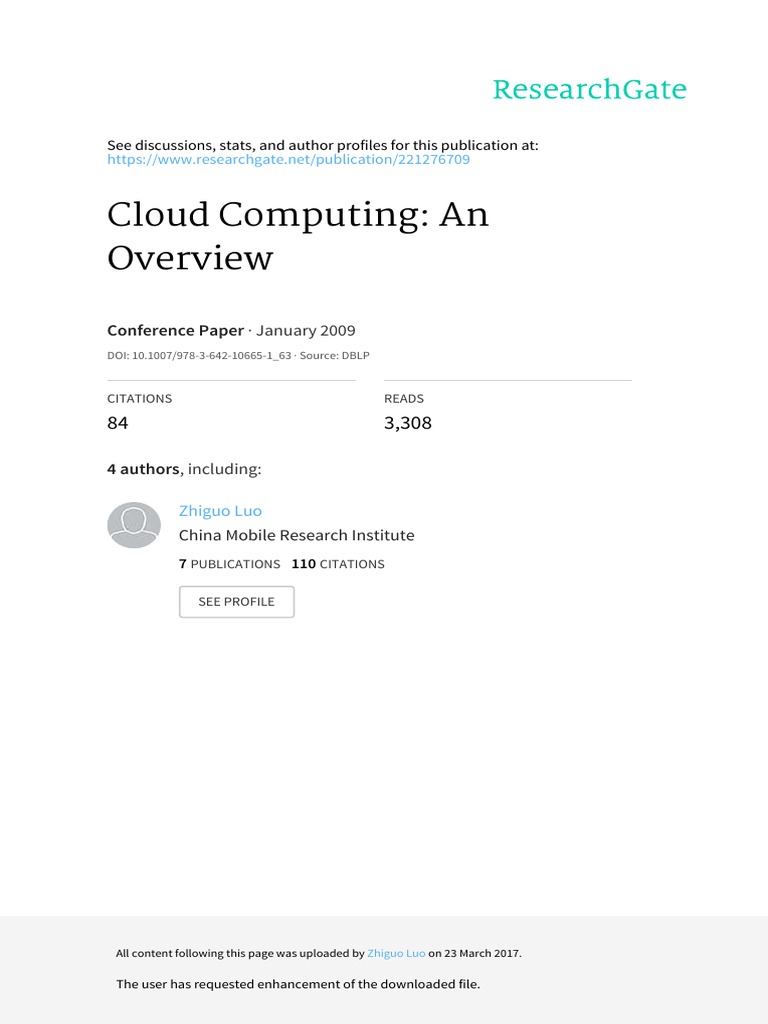
Task: Click the ResearchGate logo
Action: pyautogui.click(x=589, y=90)
